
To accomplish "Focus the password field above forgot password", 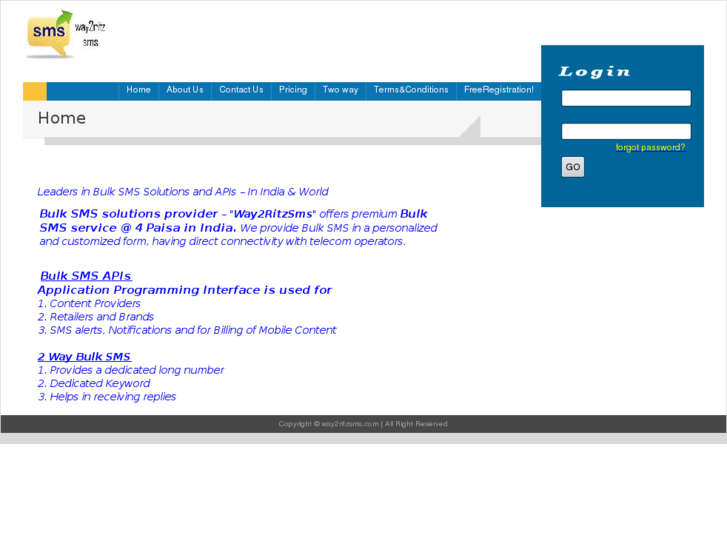I will 626,131.
